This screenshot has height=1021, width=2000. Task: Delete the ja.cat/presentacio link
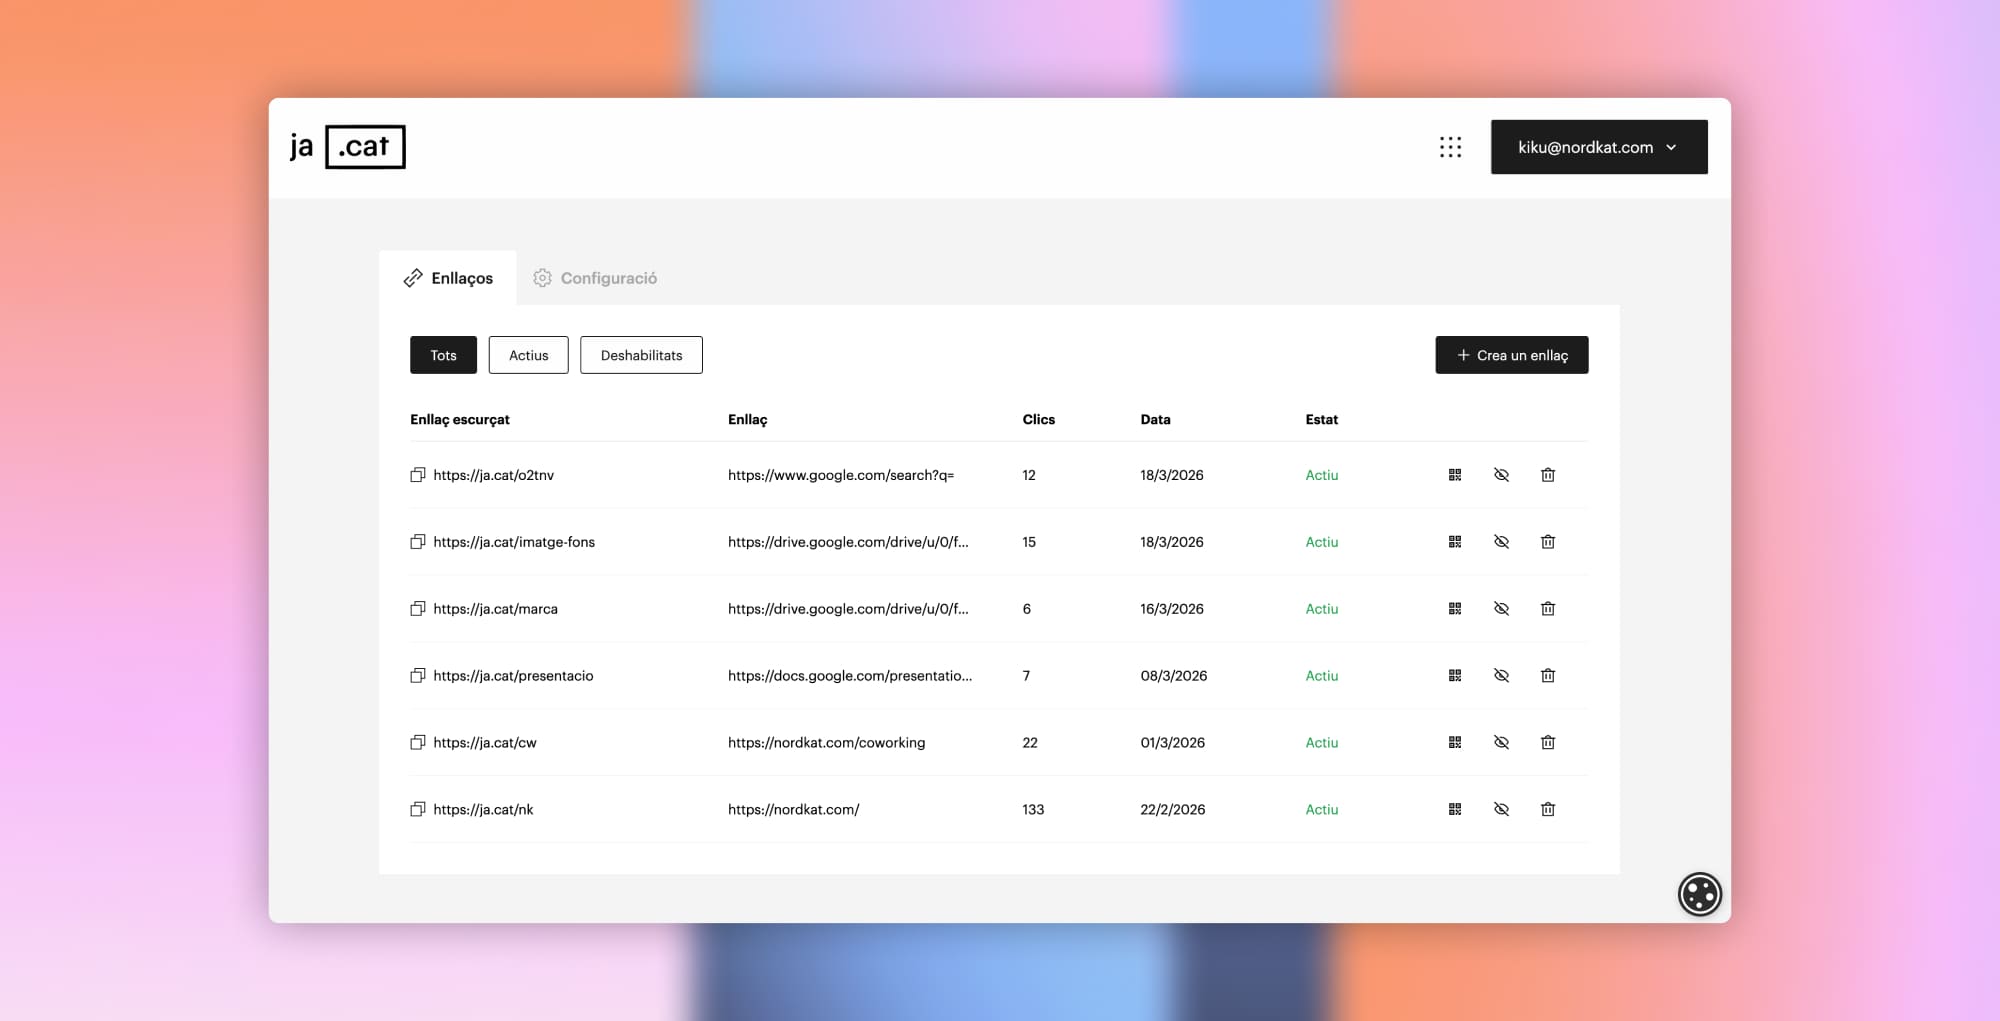click(1548, 676)
